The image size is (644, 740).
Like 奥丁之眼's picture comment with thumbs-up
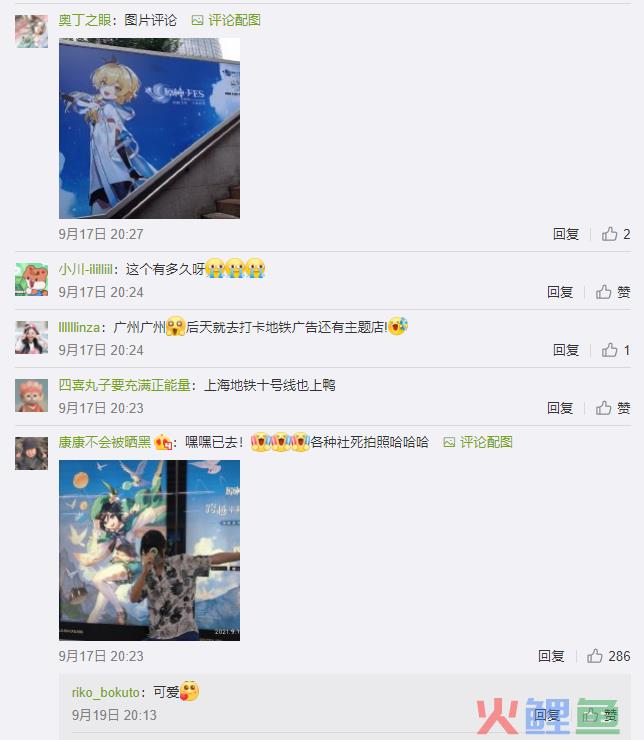(609, 234)
